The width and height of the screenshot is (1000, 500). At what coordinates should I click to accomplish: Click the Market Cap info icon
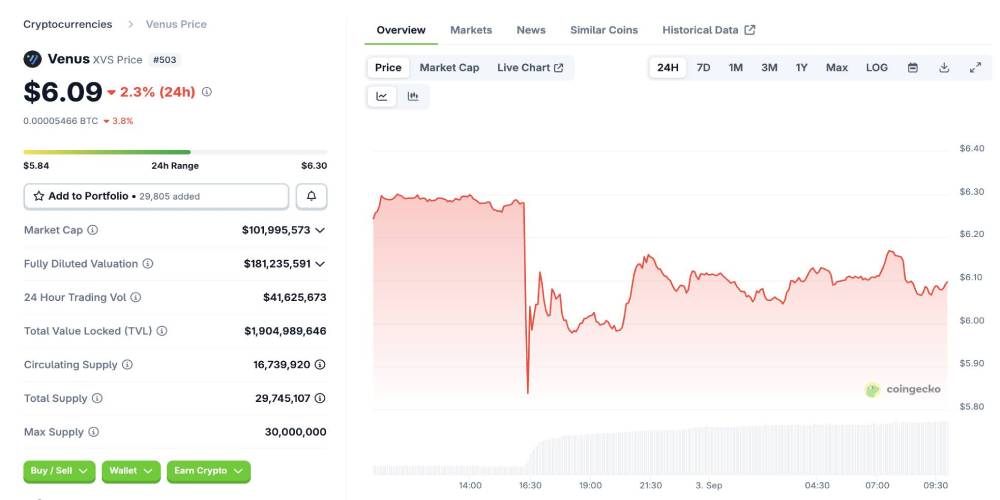[x=93, y=230]
